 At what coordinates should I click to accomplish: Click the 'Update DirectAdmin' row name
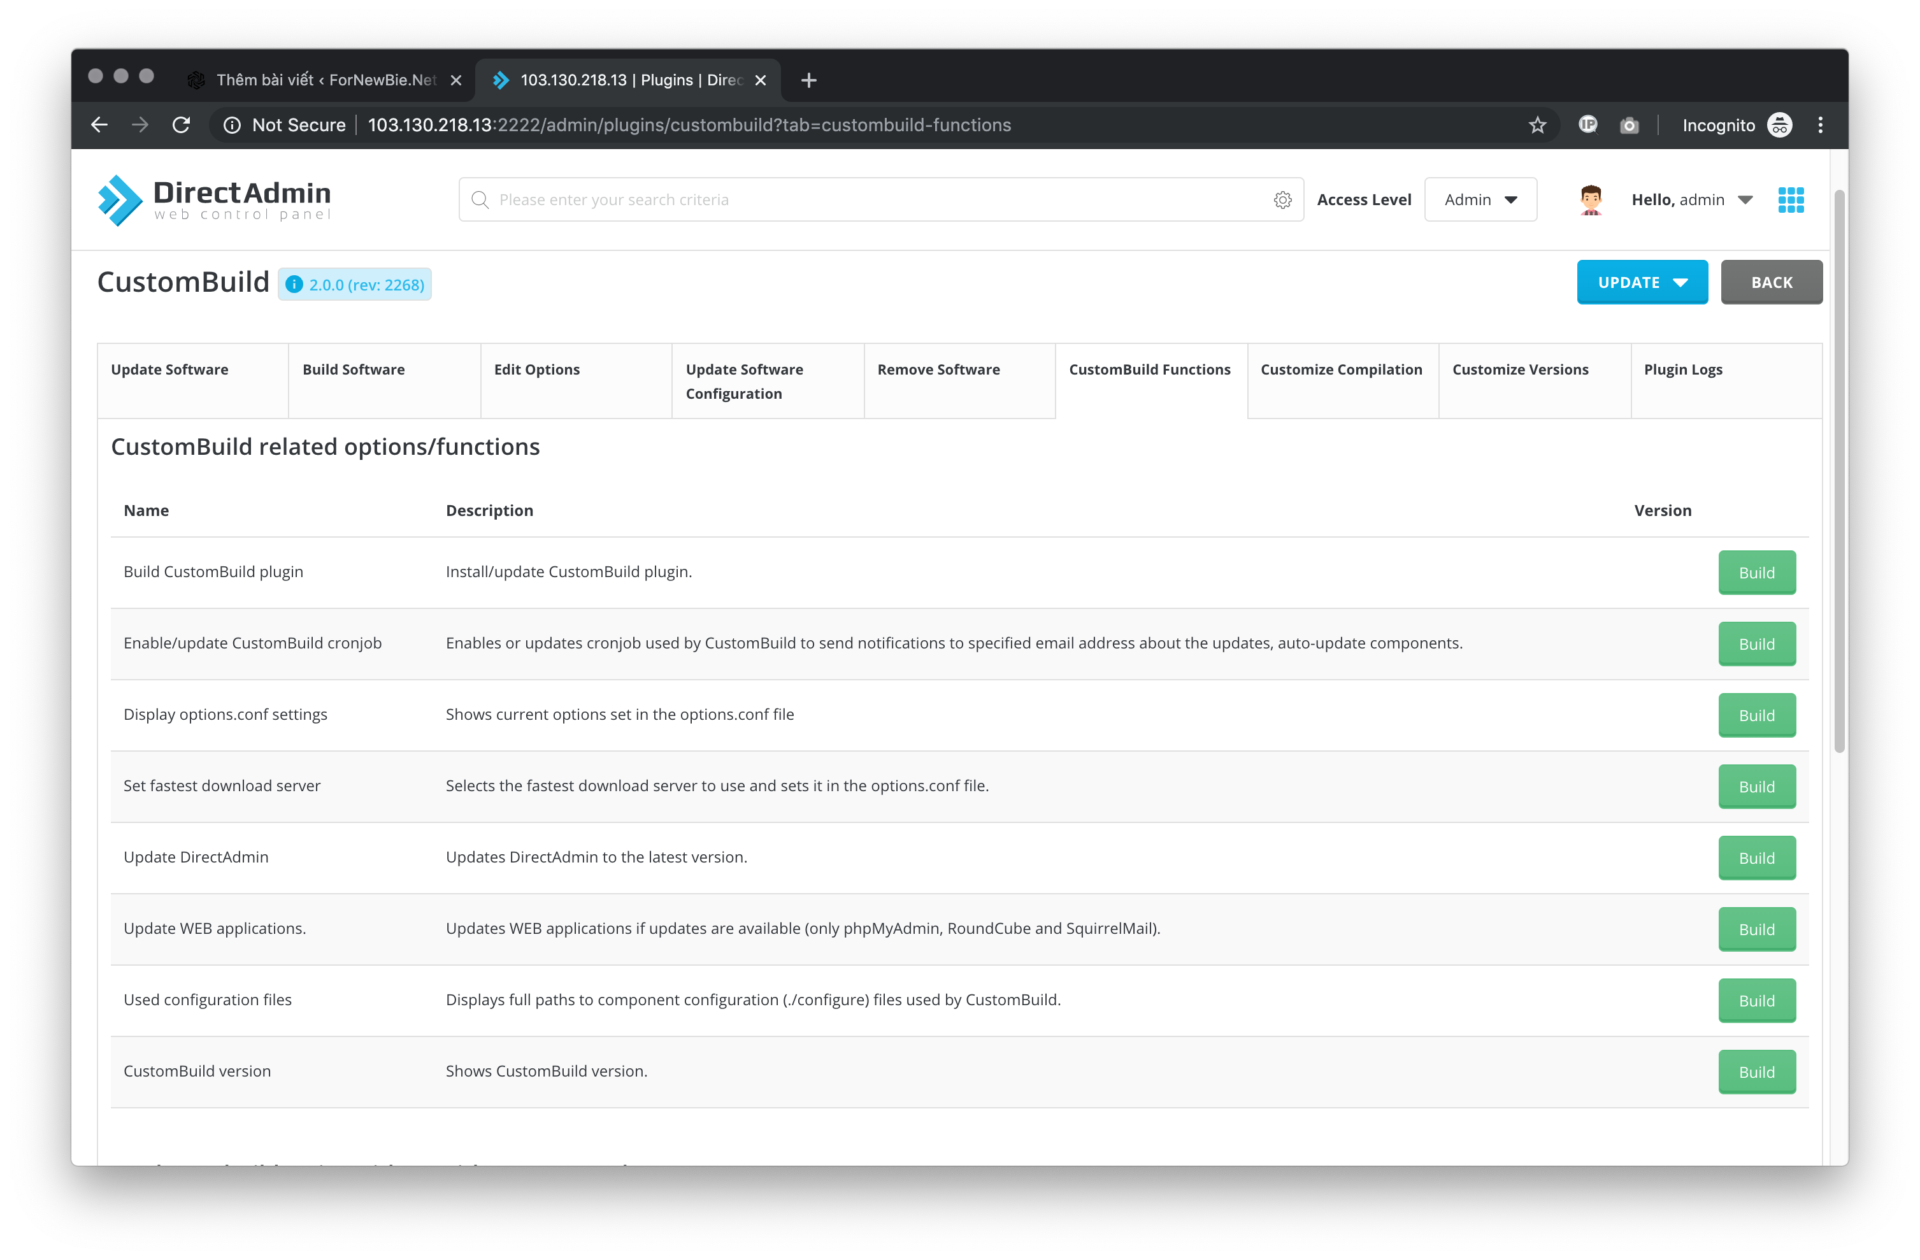196,857
